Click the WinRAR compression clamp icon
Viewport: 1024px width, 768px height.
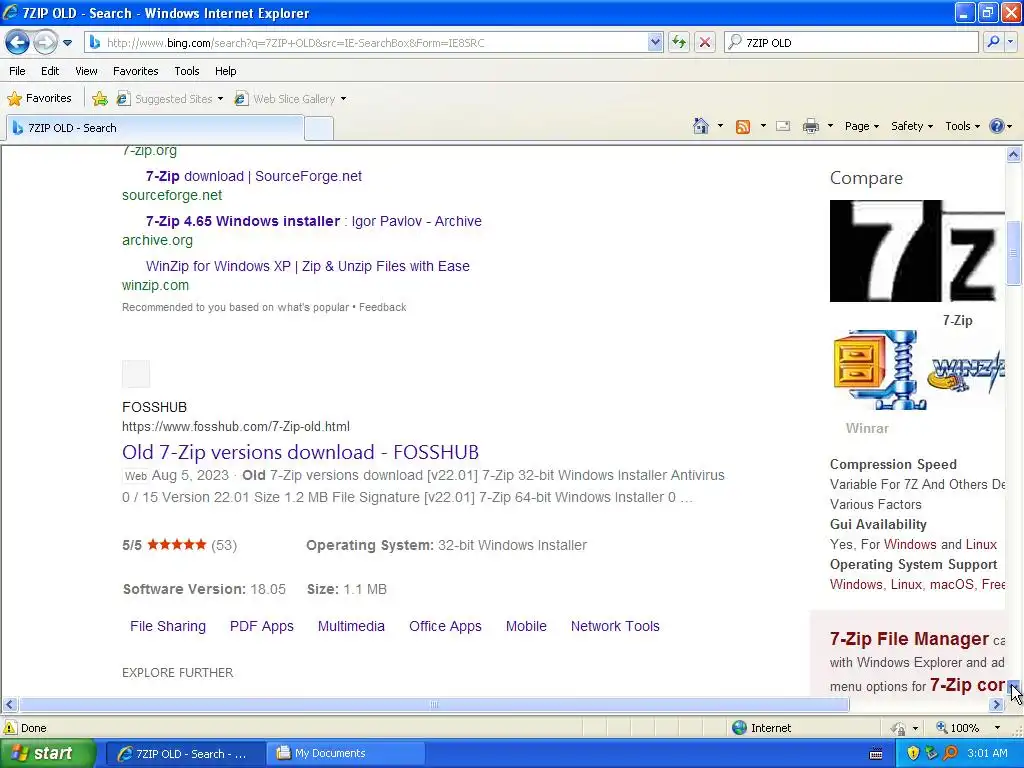point(878,370)
